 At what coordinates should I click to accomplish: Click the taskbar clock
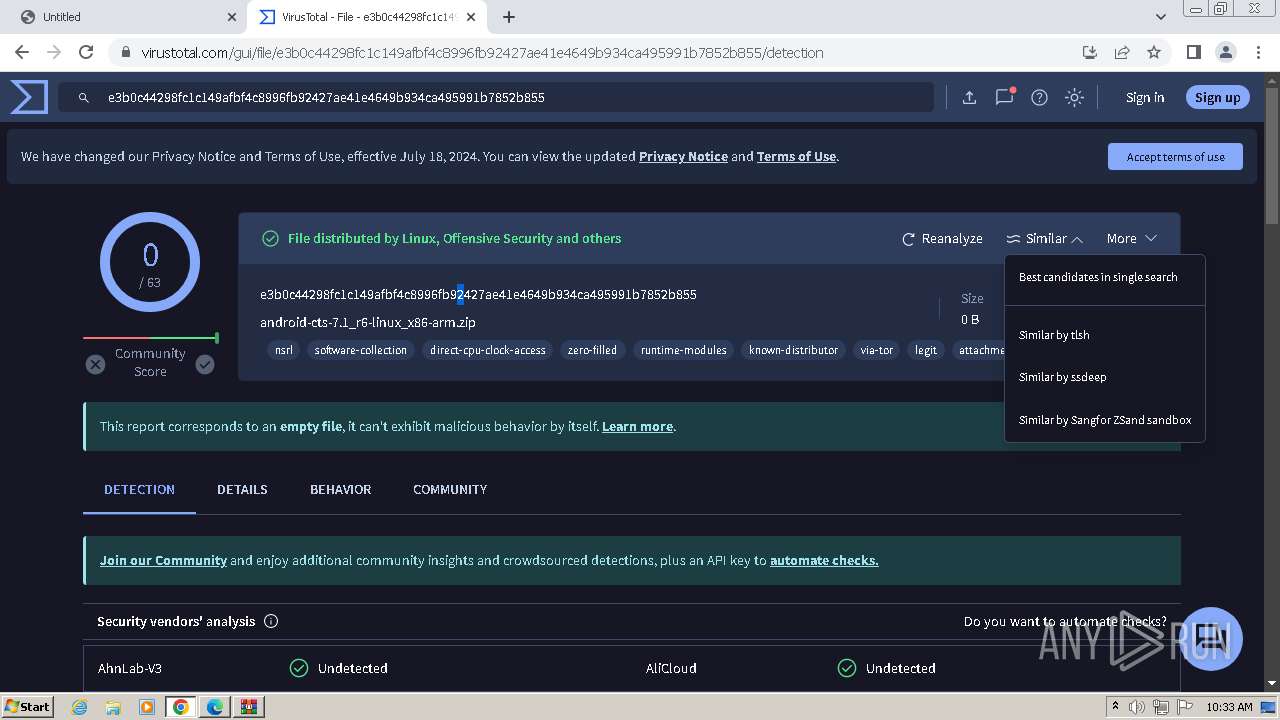click(x=1229, y=707)
